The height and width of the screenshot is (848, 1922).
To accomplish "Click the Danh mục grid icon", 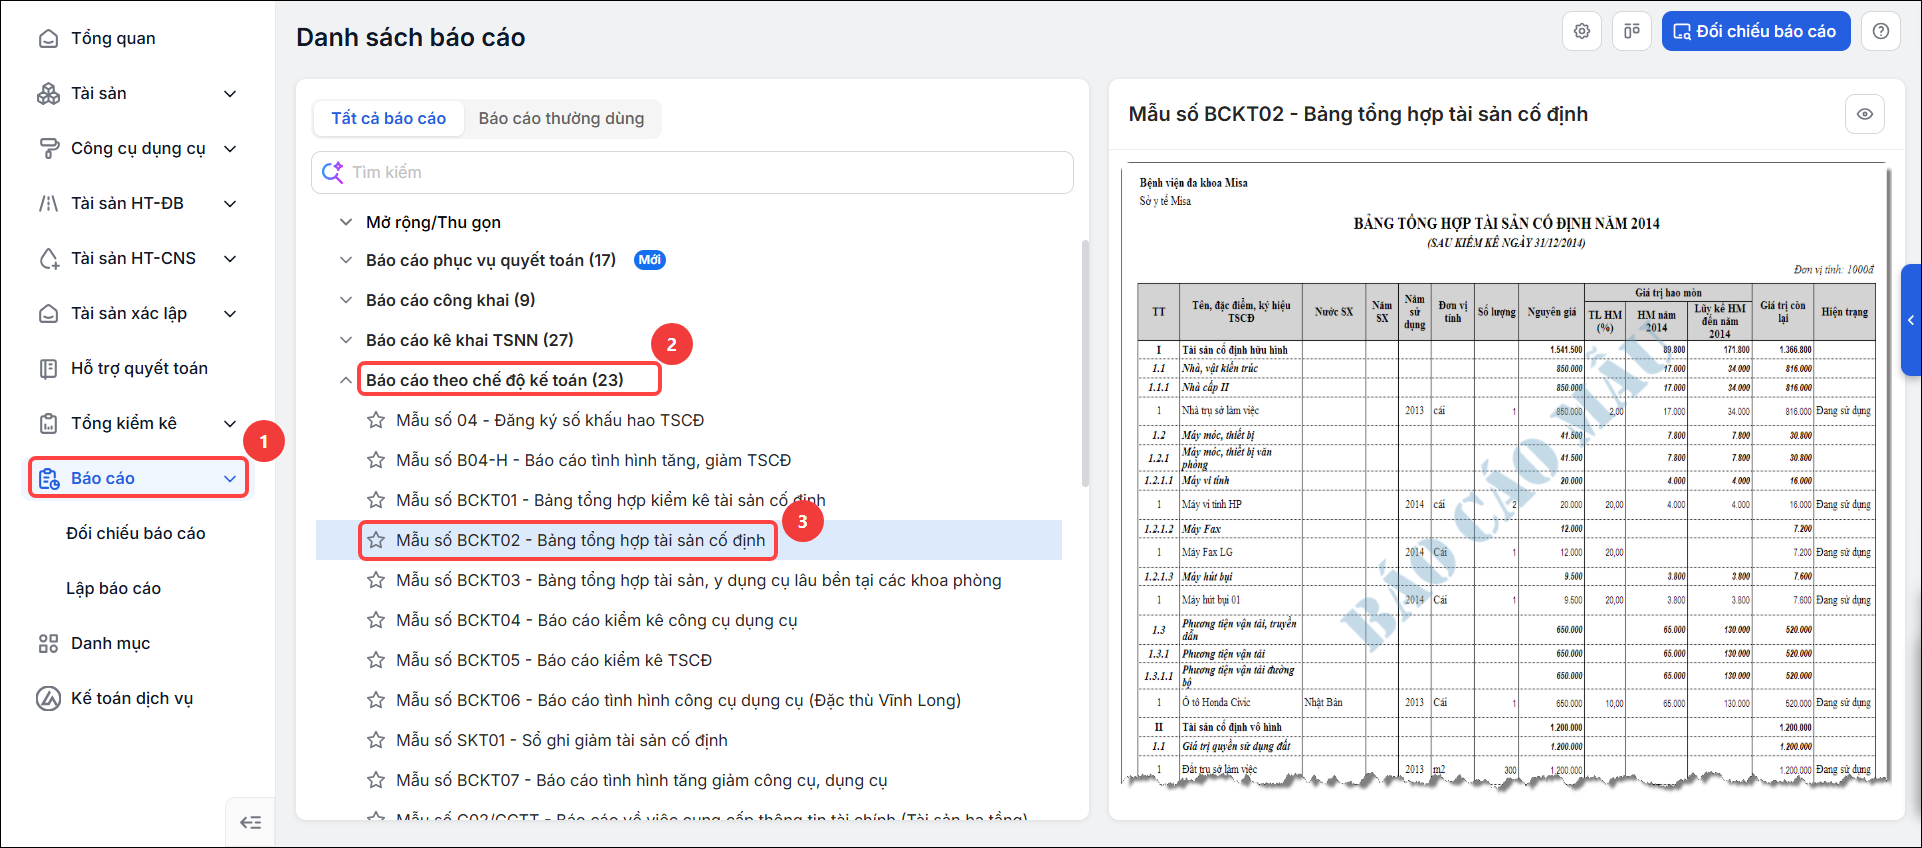I will point(48,643).
